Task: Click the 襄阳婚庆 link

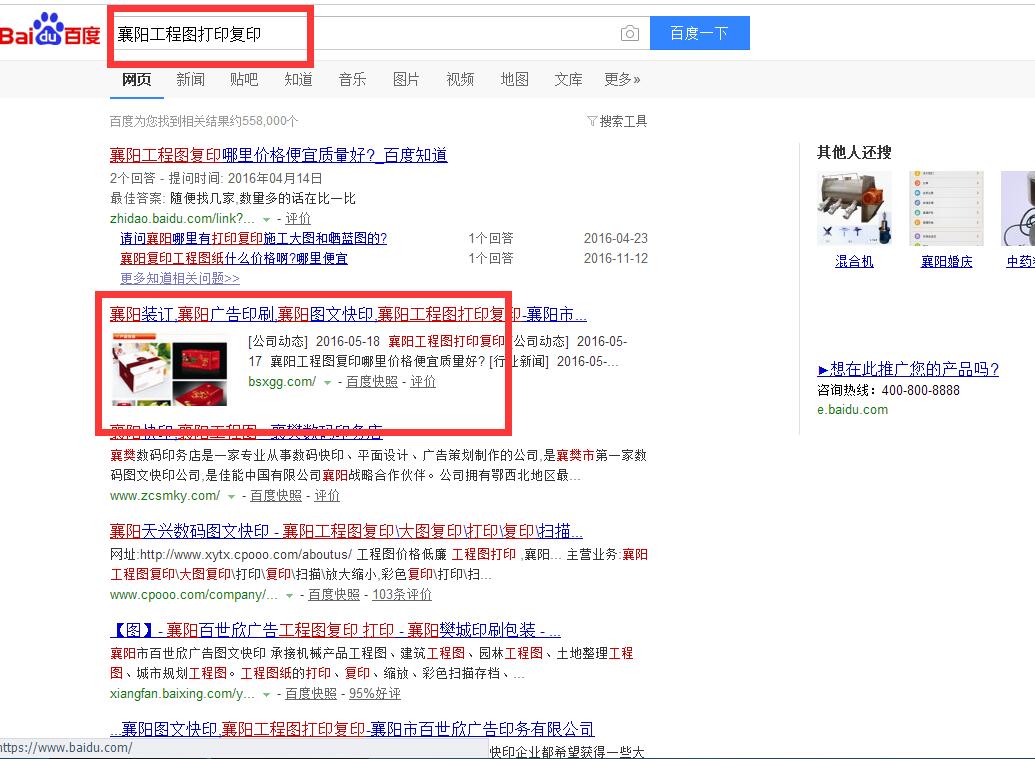Action: tap(947, 262)
